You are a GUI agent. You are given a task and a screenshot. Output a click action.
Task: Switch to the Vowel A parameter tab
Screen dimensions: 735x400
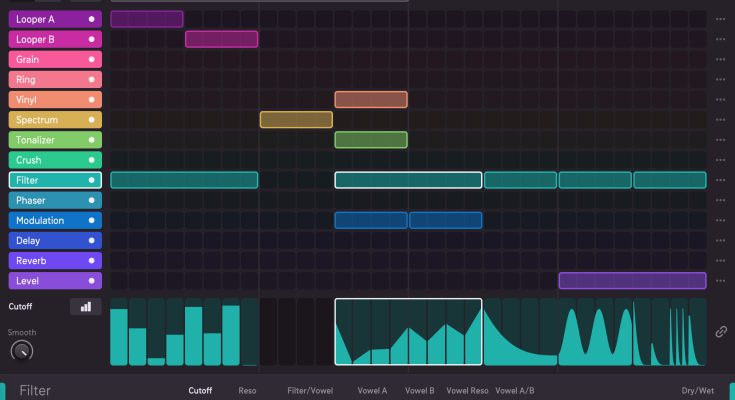(x=372, y=391)
